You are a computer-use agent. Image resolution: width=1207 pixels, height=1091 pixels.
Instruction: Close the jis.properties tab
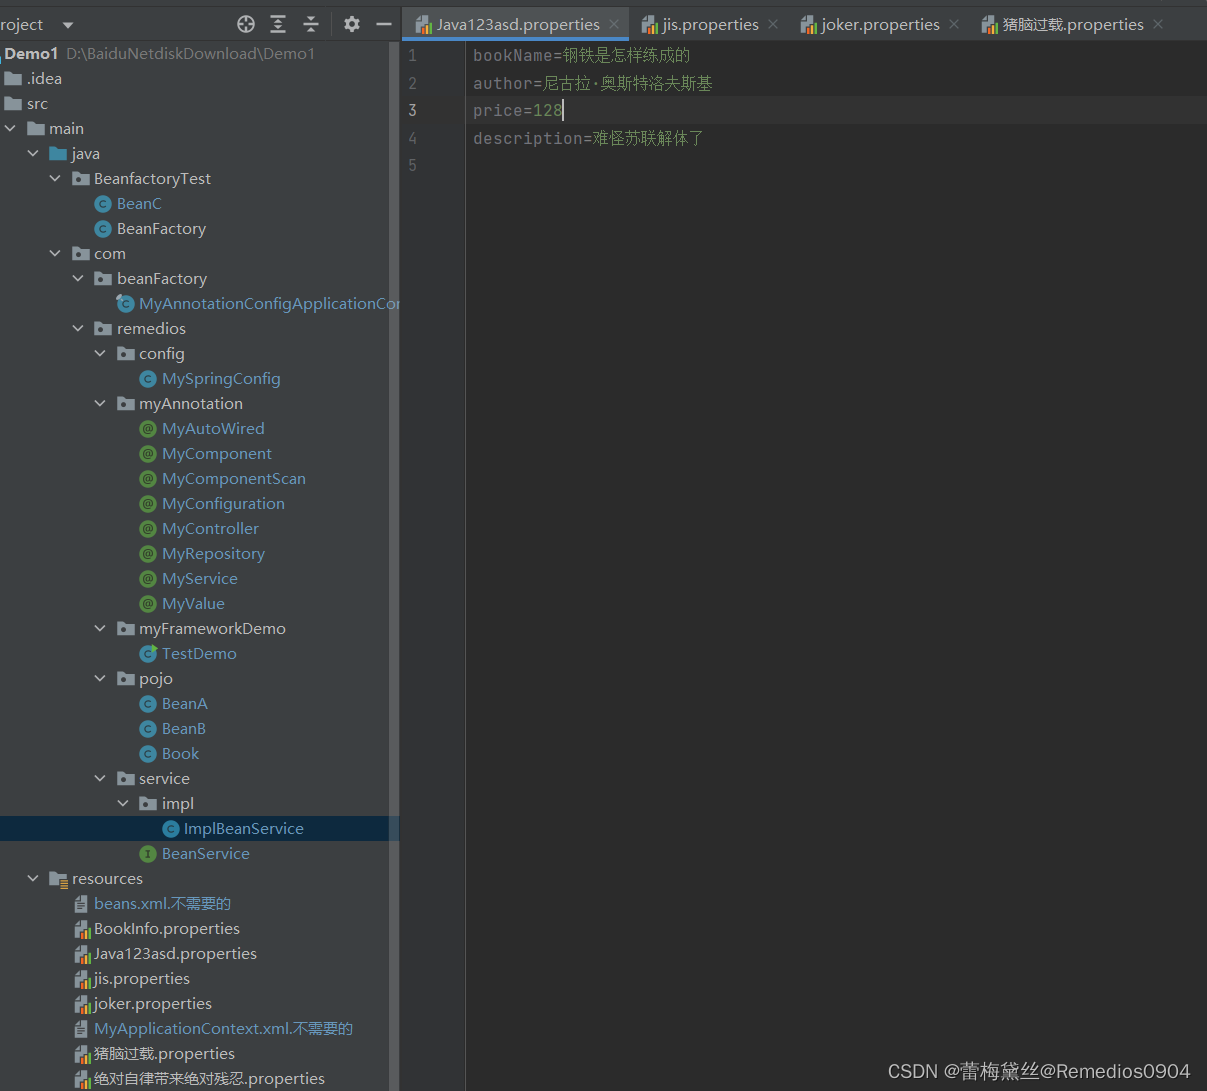click(773, 24)
